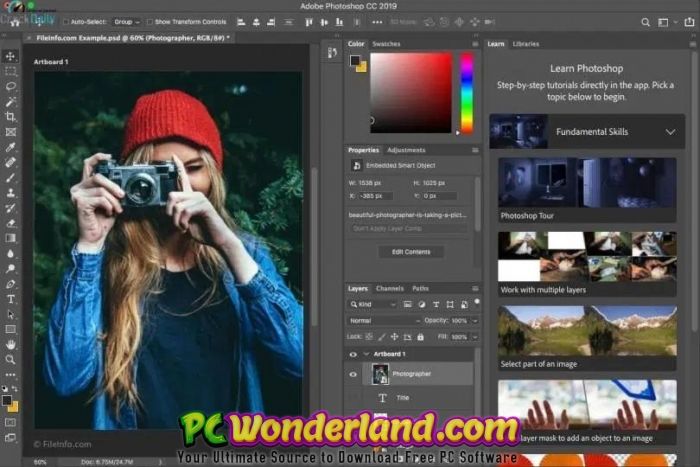This screenshot has height=467, width=700.
Task: Toggle the layer filter on/off switch
Action: point(477,302)
